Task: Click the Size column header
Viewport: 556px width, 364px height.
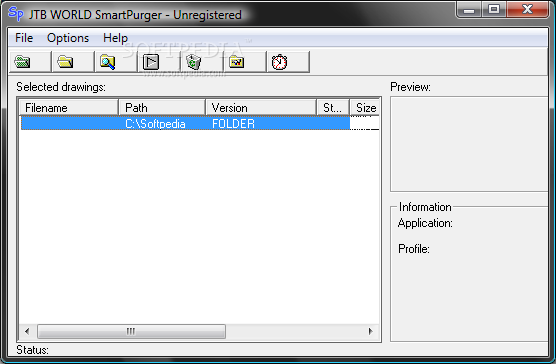Action: click(x=365, y=107)
